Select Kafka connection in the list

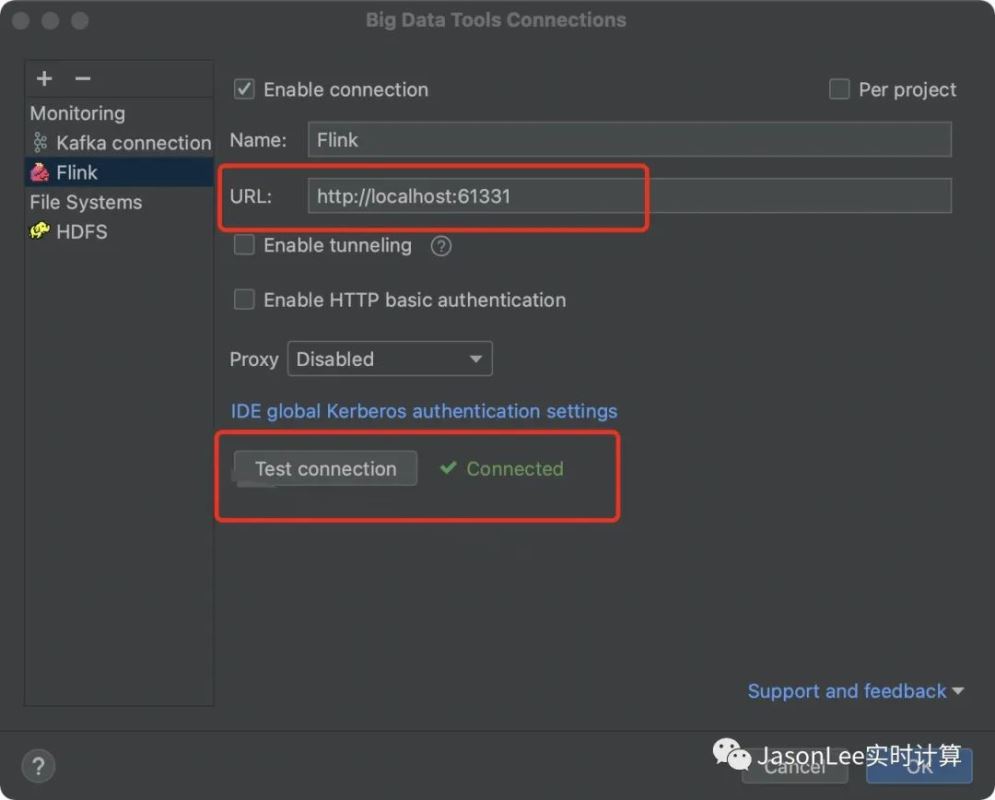pyautogui.click(x=119, y=143)
